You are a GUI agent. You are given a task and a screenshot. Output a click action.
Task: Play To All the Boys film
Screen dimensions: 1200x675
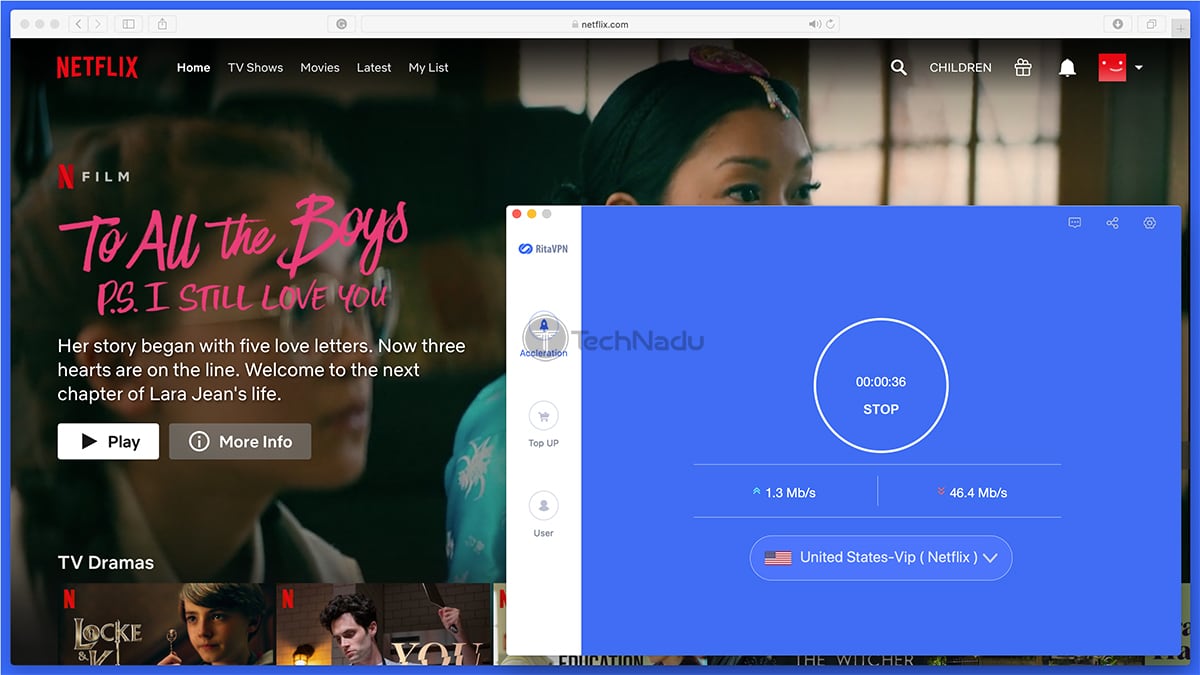[x=108, y=442]
